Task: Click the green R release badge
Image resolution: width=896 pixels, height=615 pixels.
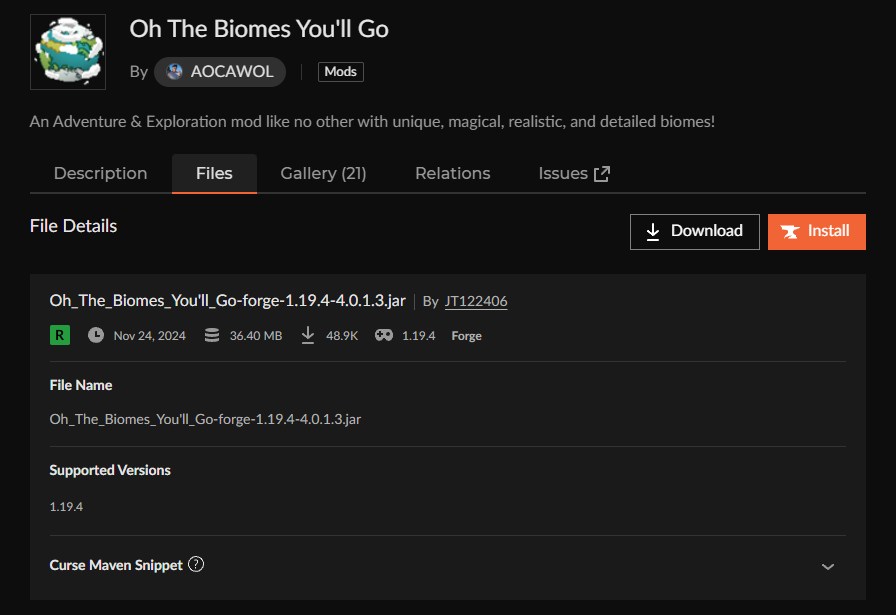Action: pos(60,335)
